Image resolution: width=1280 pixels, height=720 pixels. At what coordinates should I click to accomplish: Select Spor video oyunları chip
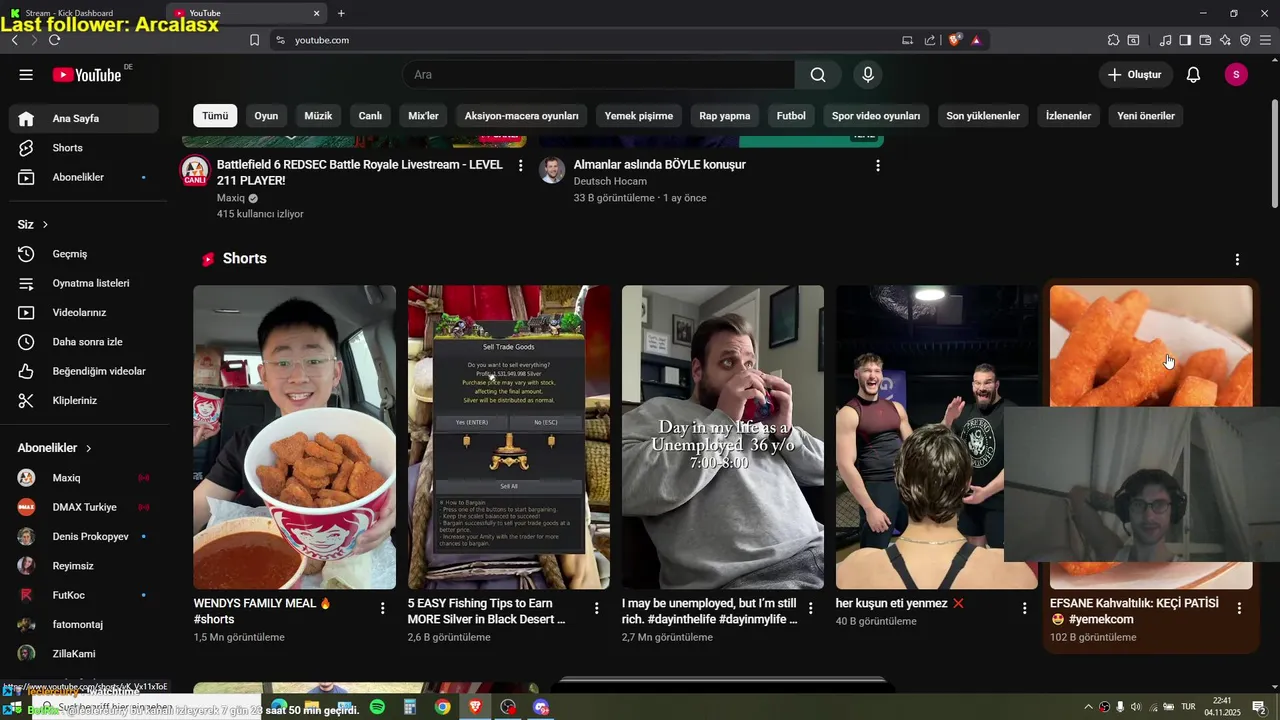coord(876,116)
